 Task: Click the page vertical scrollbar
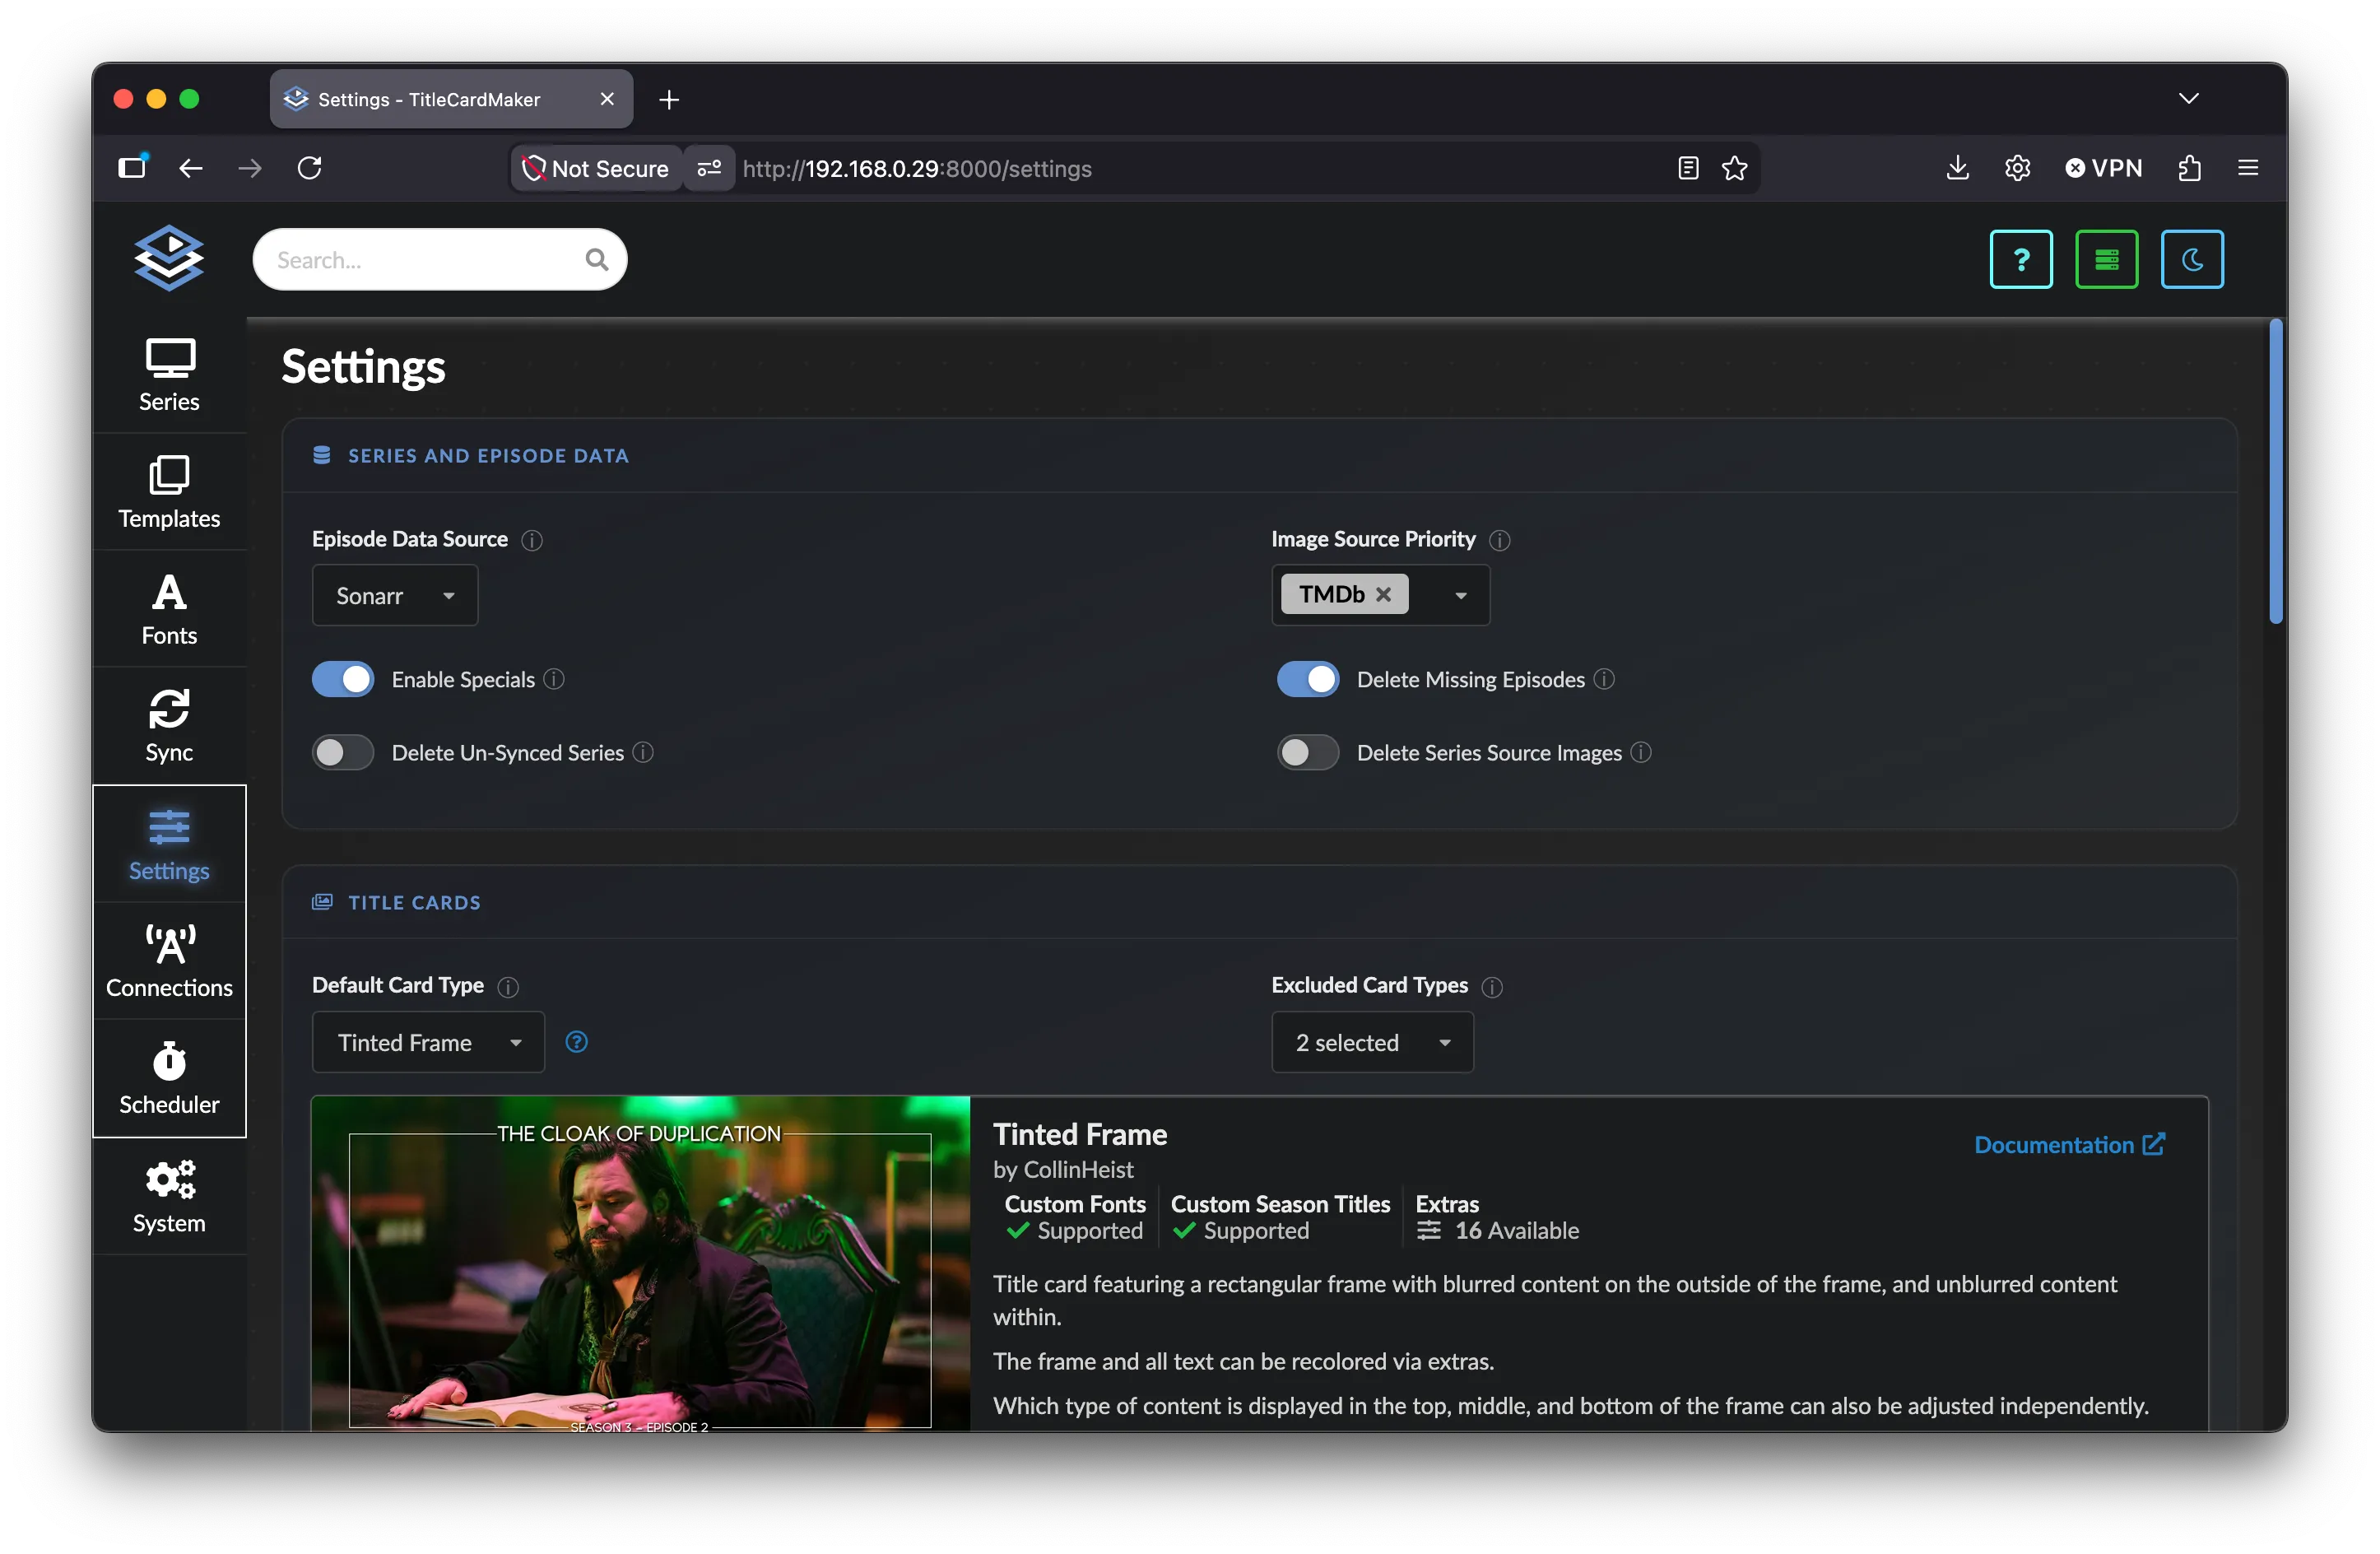(x=2275, y=472)
